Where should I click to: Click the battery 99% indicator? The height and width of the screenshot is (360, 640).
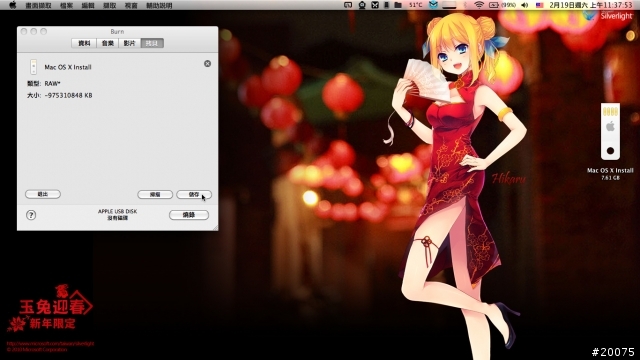(x=502, y=5)
